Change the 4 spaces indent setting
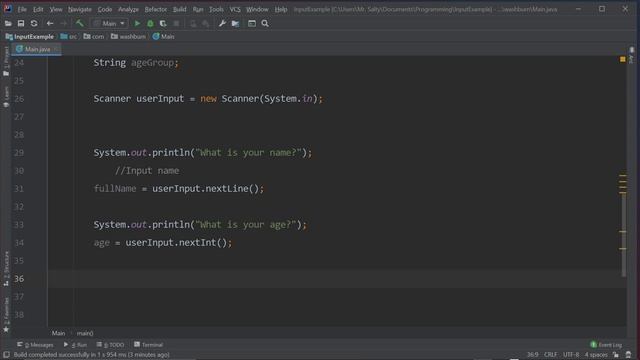This screenshot has height=360, width=640. [596, 355]
